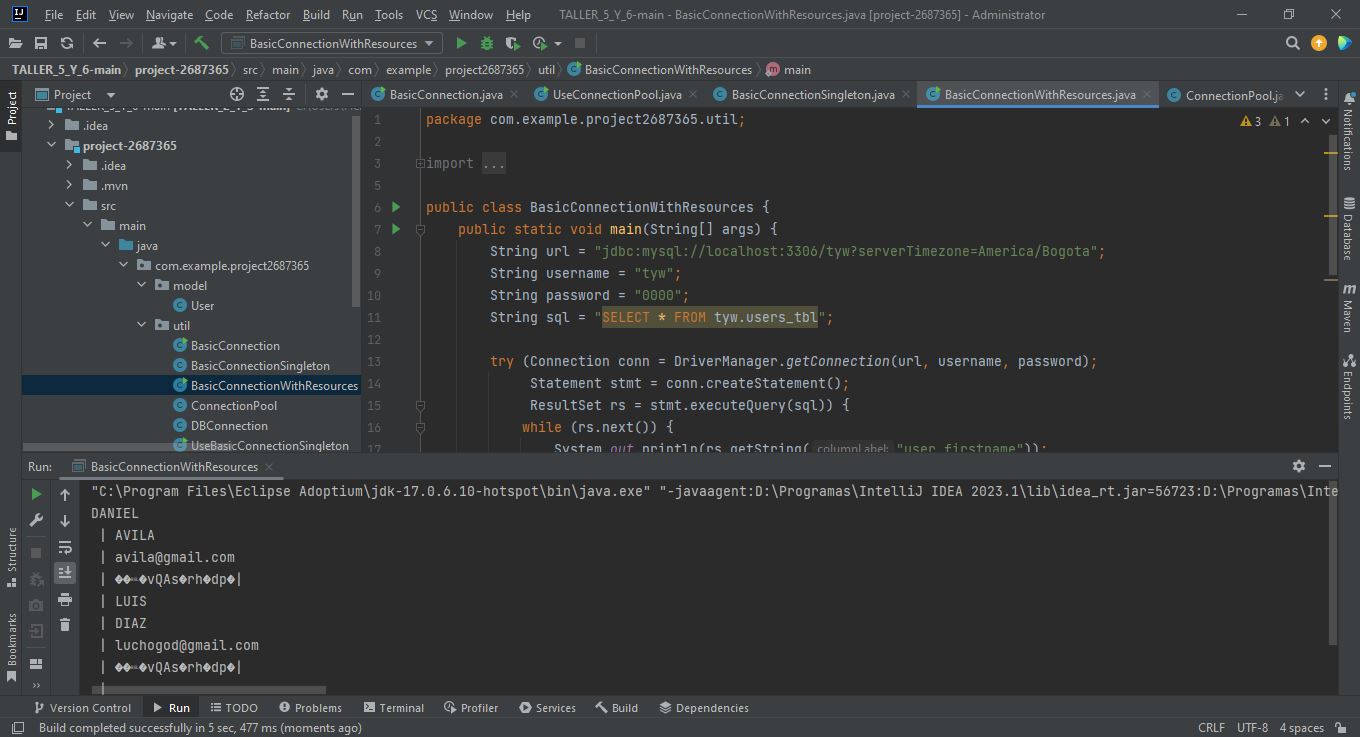Expand the folded import statements

[493, 162]
